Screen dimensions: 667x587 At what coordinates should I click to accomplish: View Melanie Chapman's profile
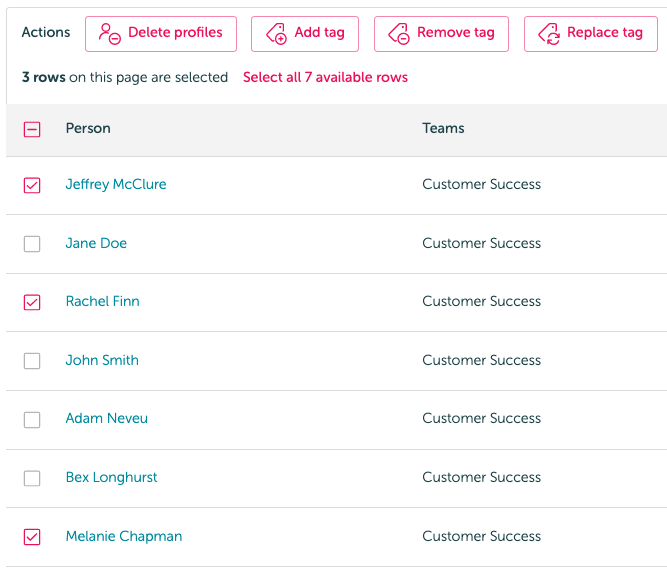tap(124, 536)
